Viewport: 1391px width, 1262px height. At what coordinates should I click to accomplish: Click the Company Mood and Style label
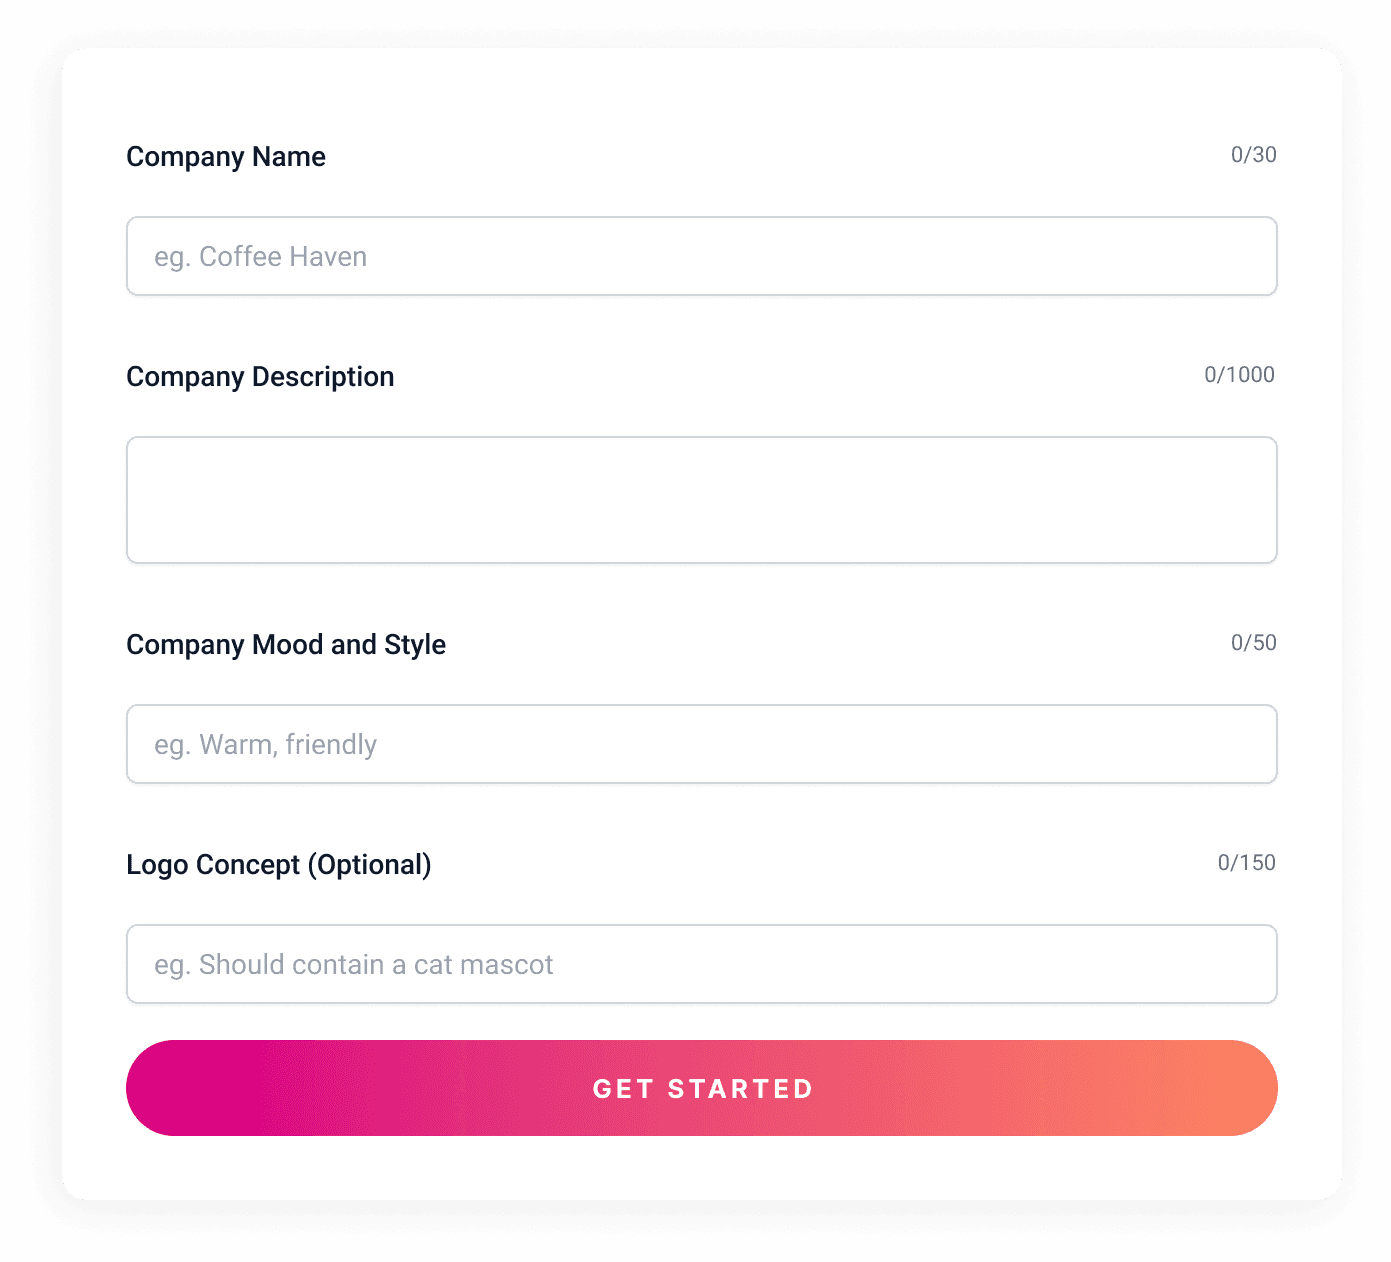pyautogui.click(x=286, y=645)
